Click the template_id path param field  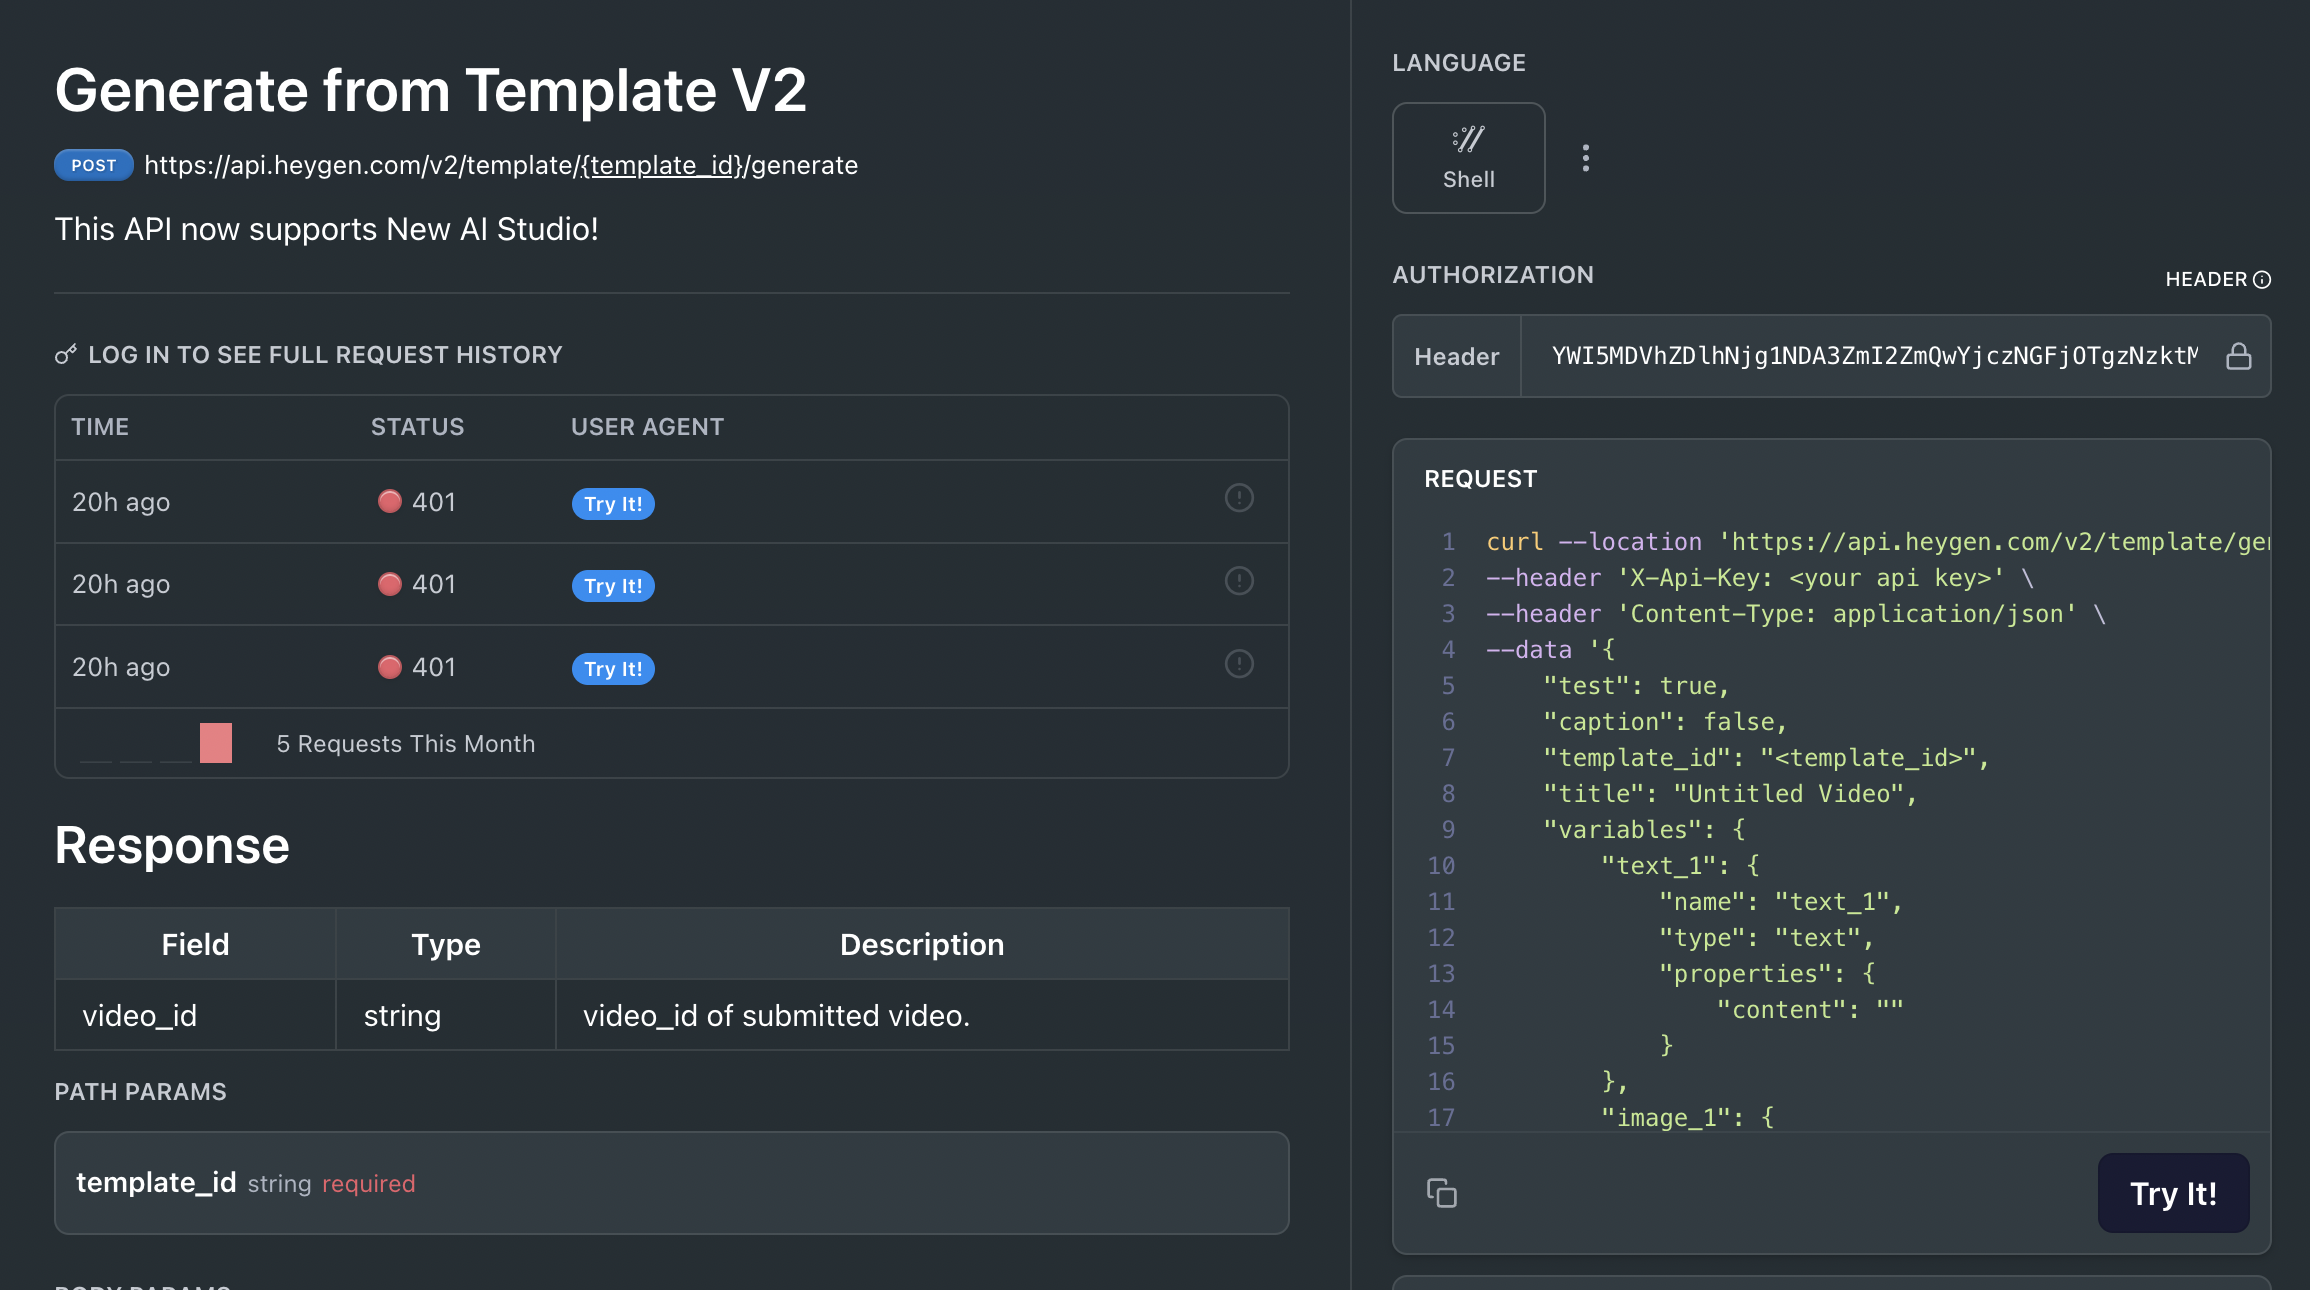click(x=672, y=1183)
